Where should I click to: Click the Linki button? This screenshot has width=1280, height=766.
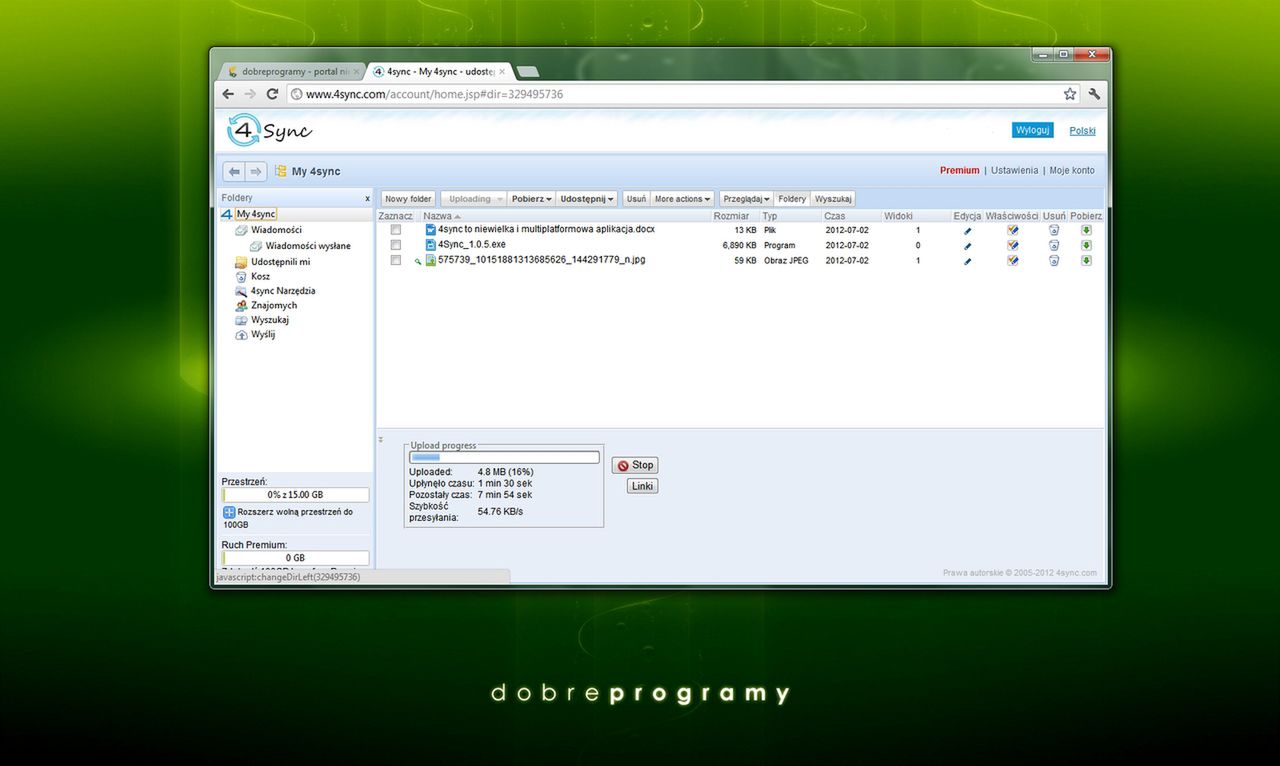642,486
